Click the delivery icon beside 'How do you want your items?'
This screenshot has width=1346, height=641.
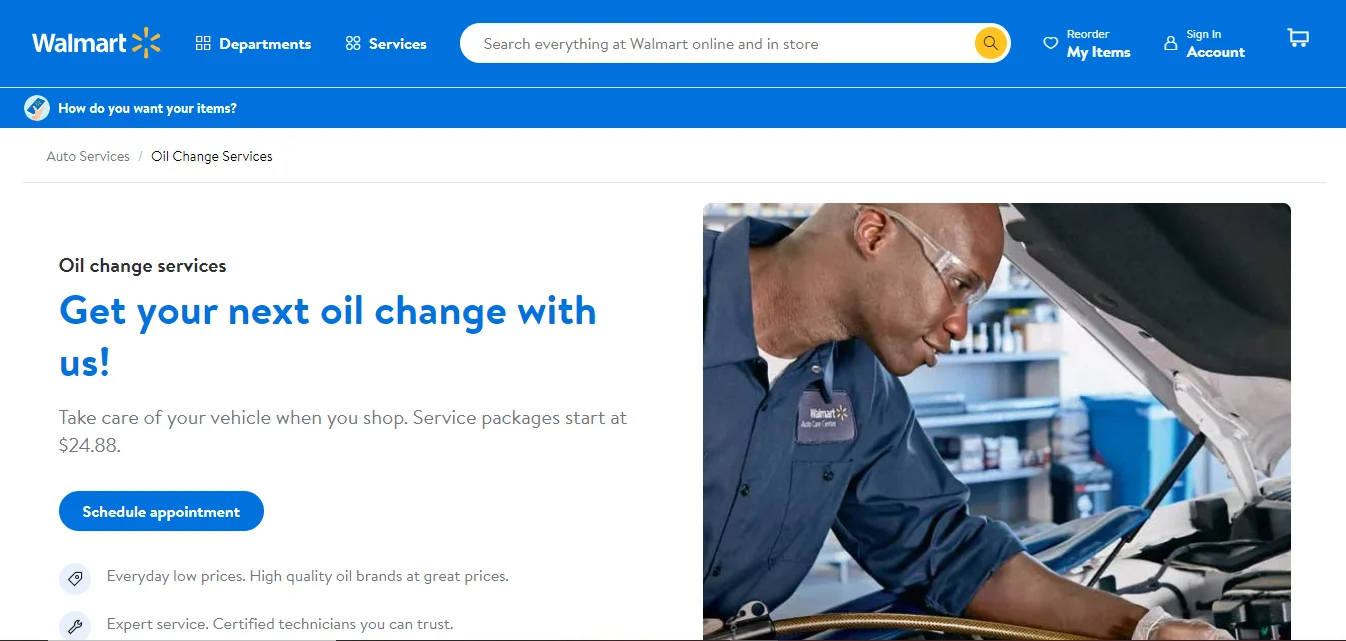[x=37, y=108]
